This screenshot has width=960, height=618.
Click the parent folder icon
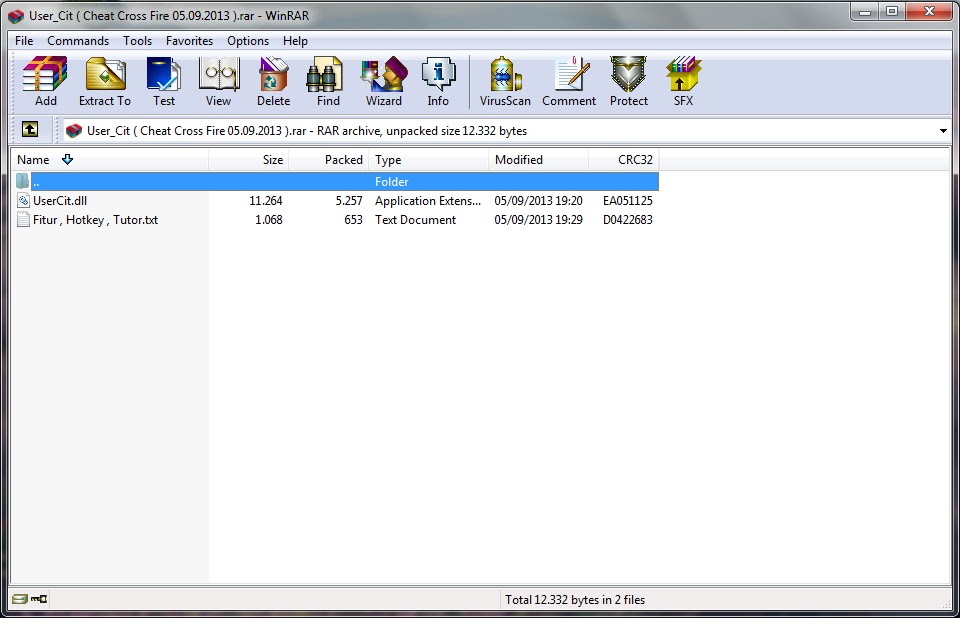click(23, 181)
